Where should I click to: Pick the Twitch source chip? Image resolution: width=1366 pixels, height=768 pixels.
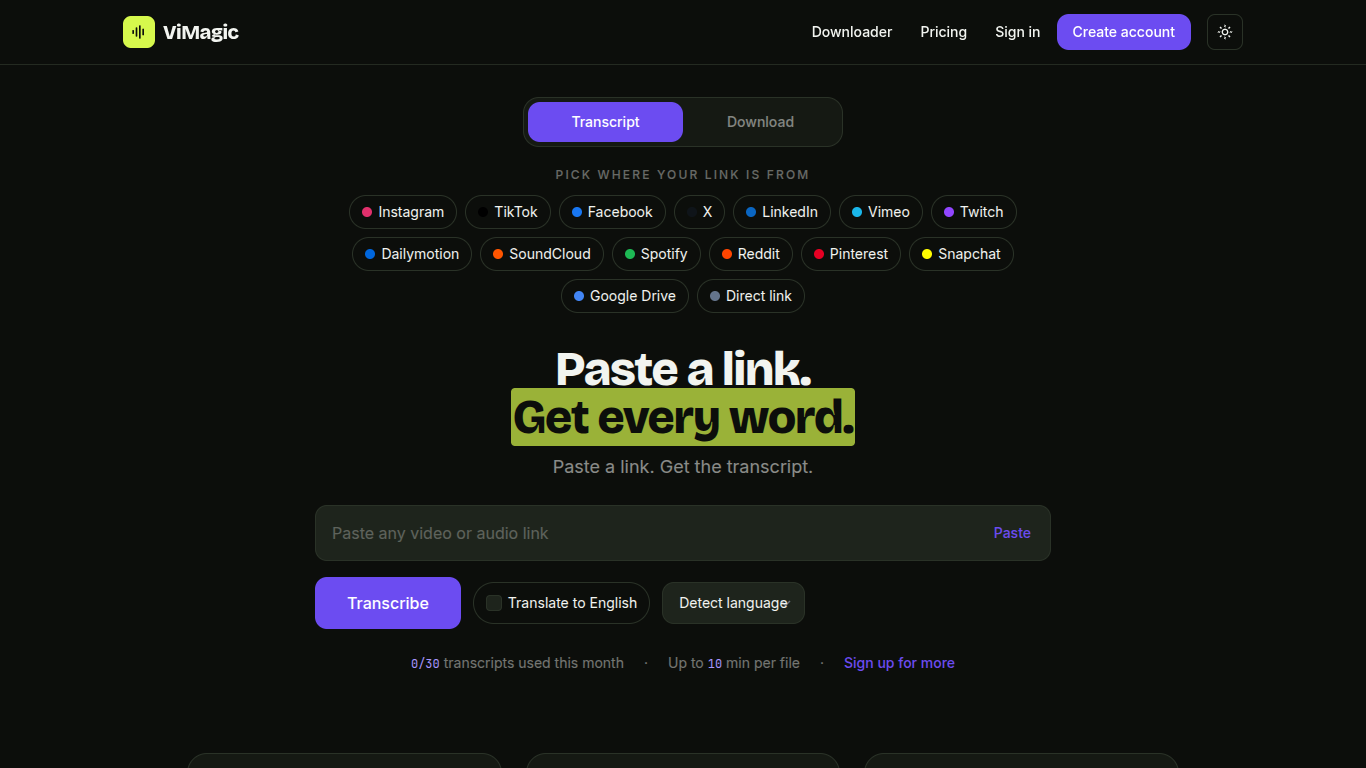pyautogui.click(x=974, y=212)
